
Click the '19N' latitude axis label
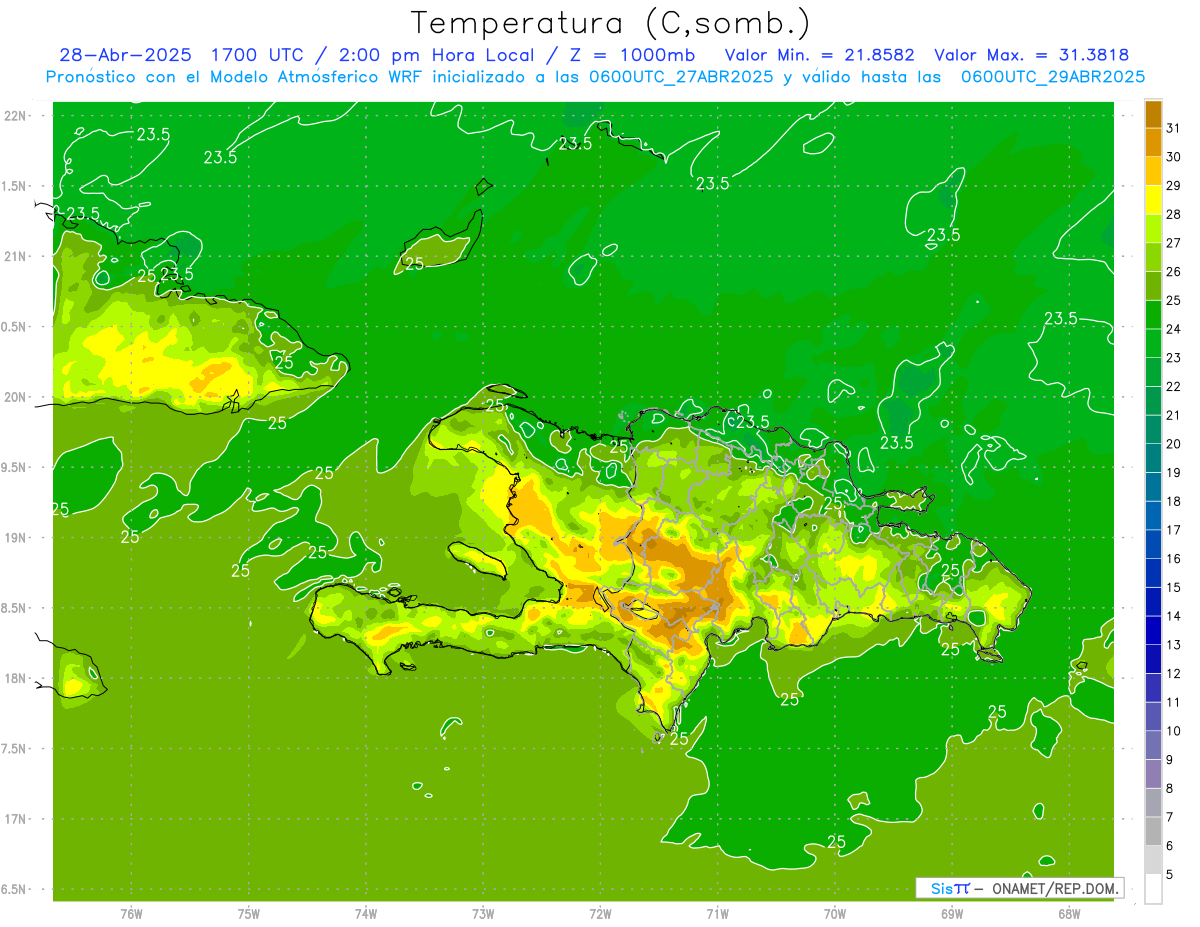15,538
